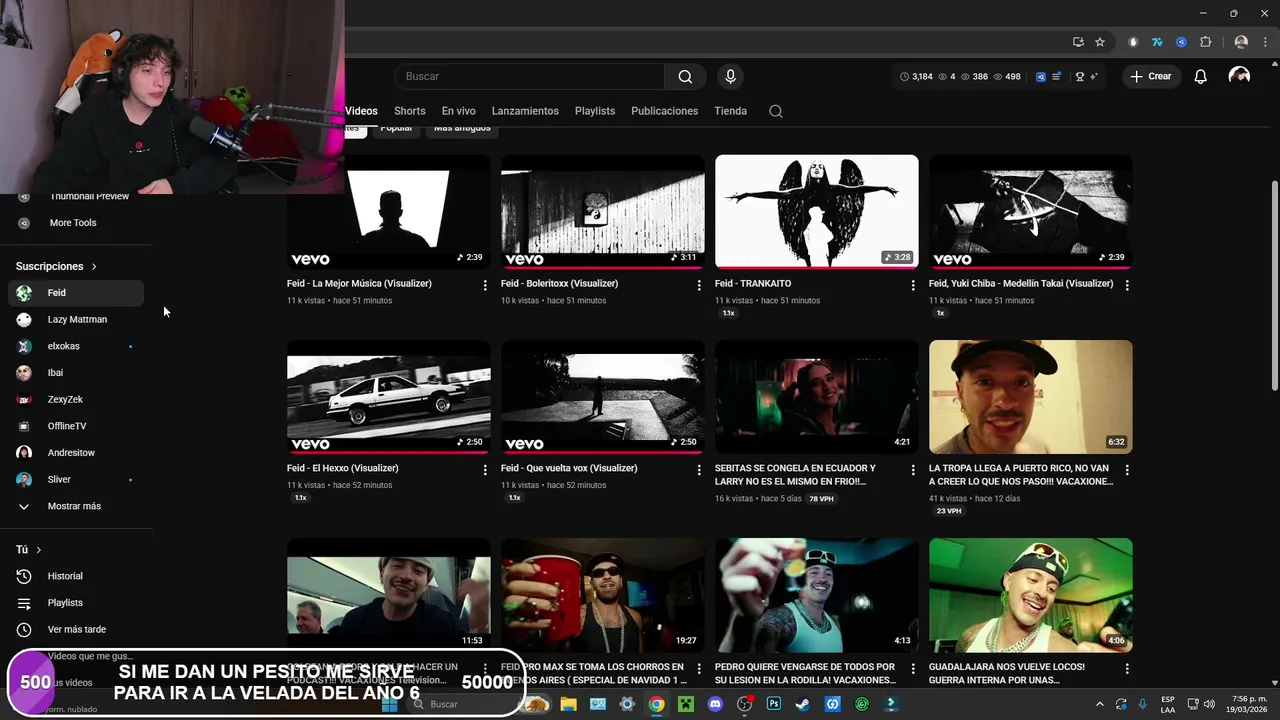
Task: Click the taskbar volume speaker icon
Action: coord(1208,704)
